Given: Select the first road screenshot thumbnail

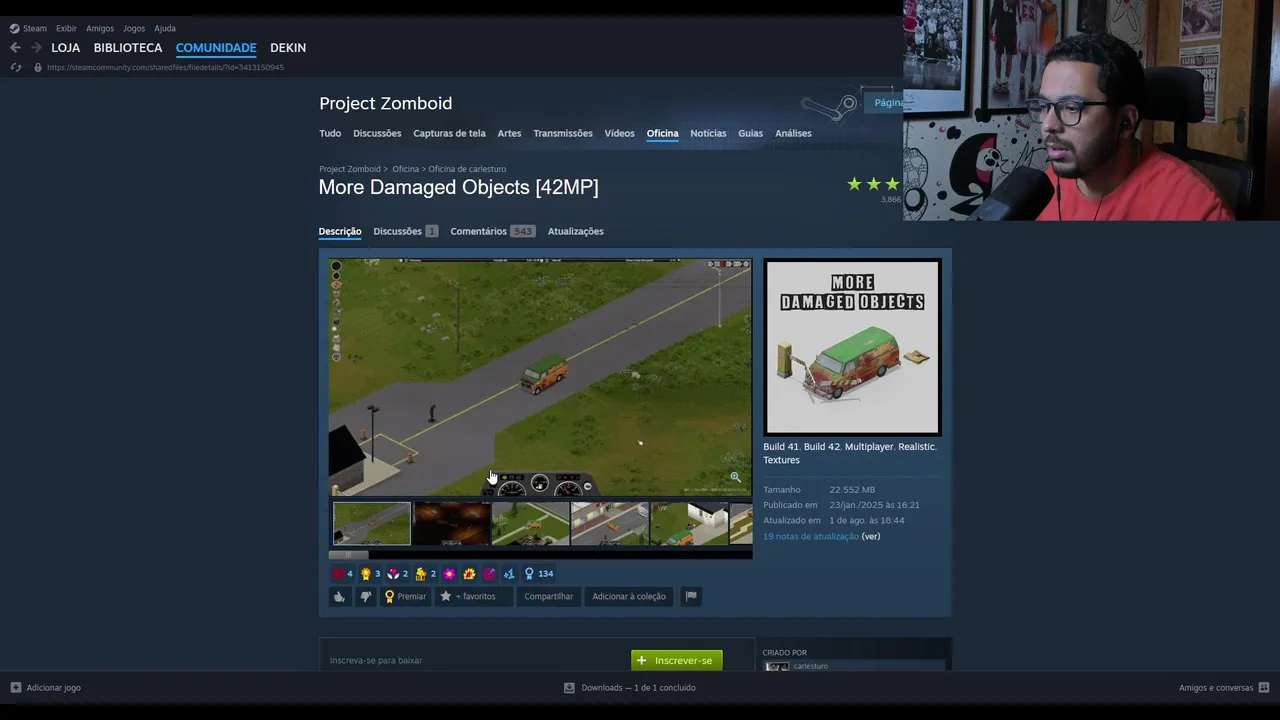Looking at the screenshot, I should pyautogui.click(x=372, y=524).
